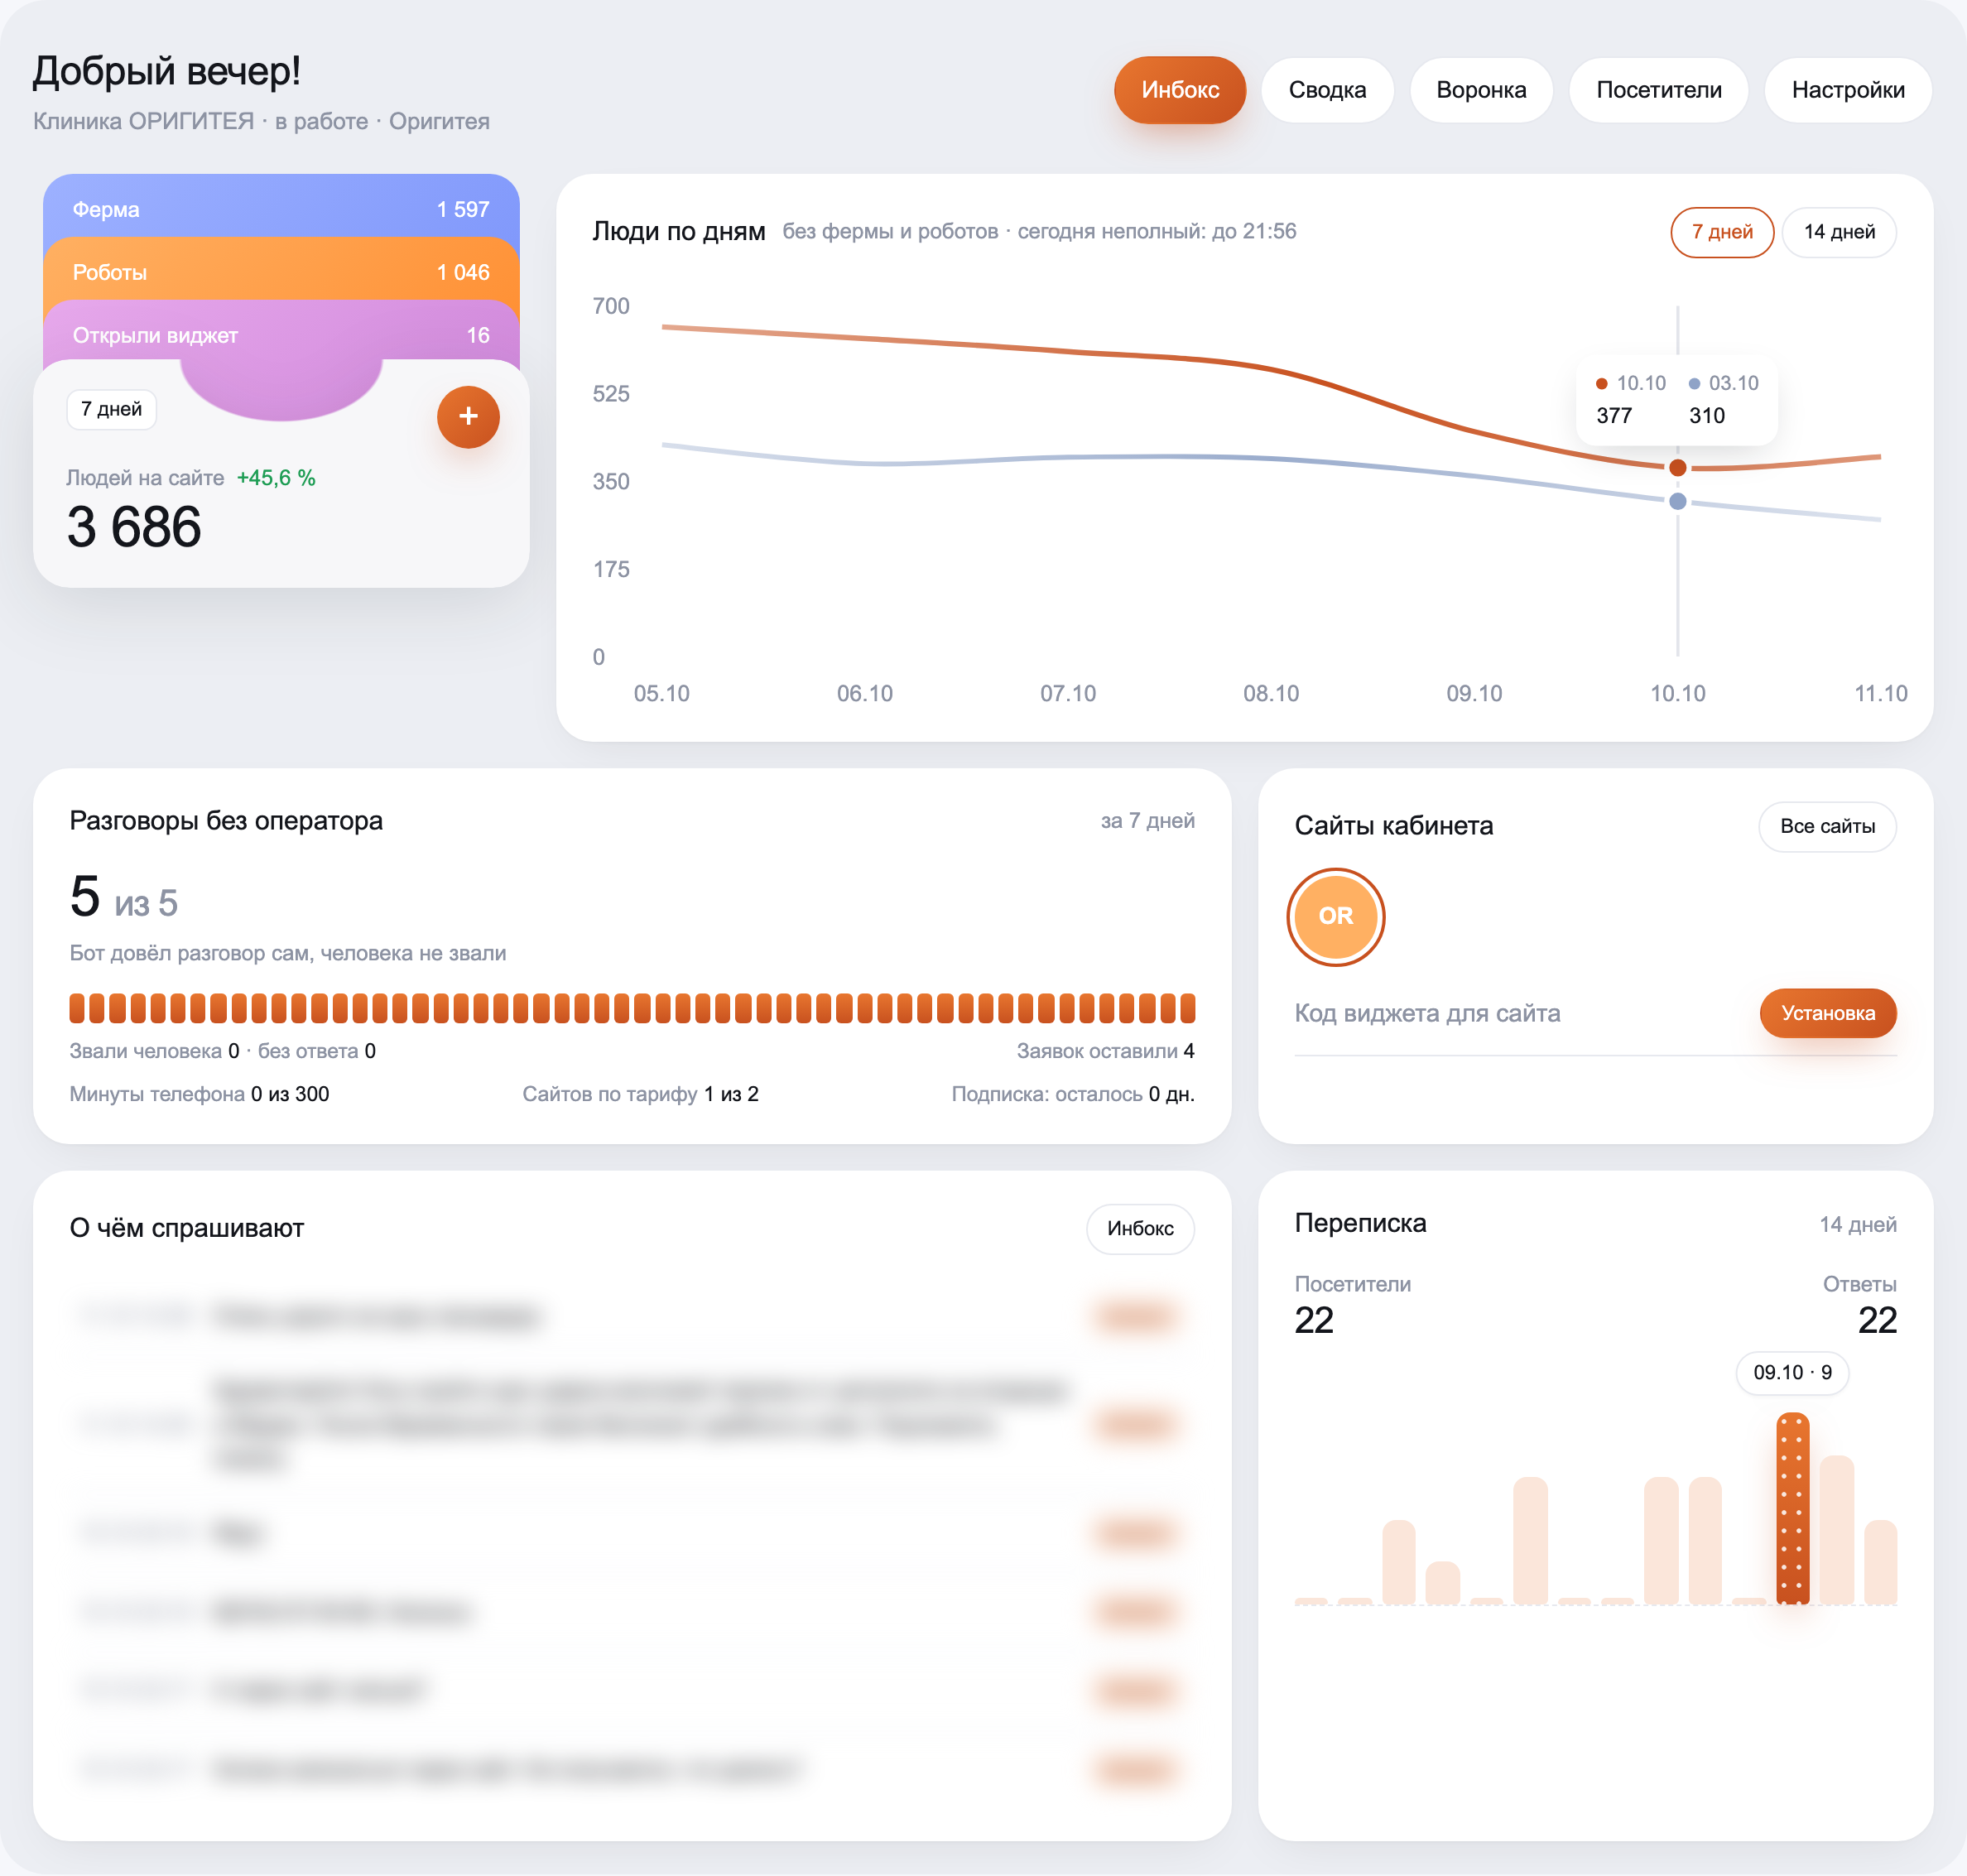Click the 377 value in the chart tooltip

1613,416
